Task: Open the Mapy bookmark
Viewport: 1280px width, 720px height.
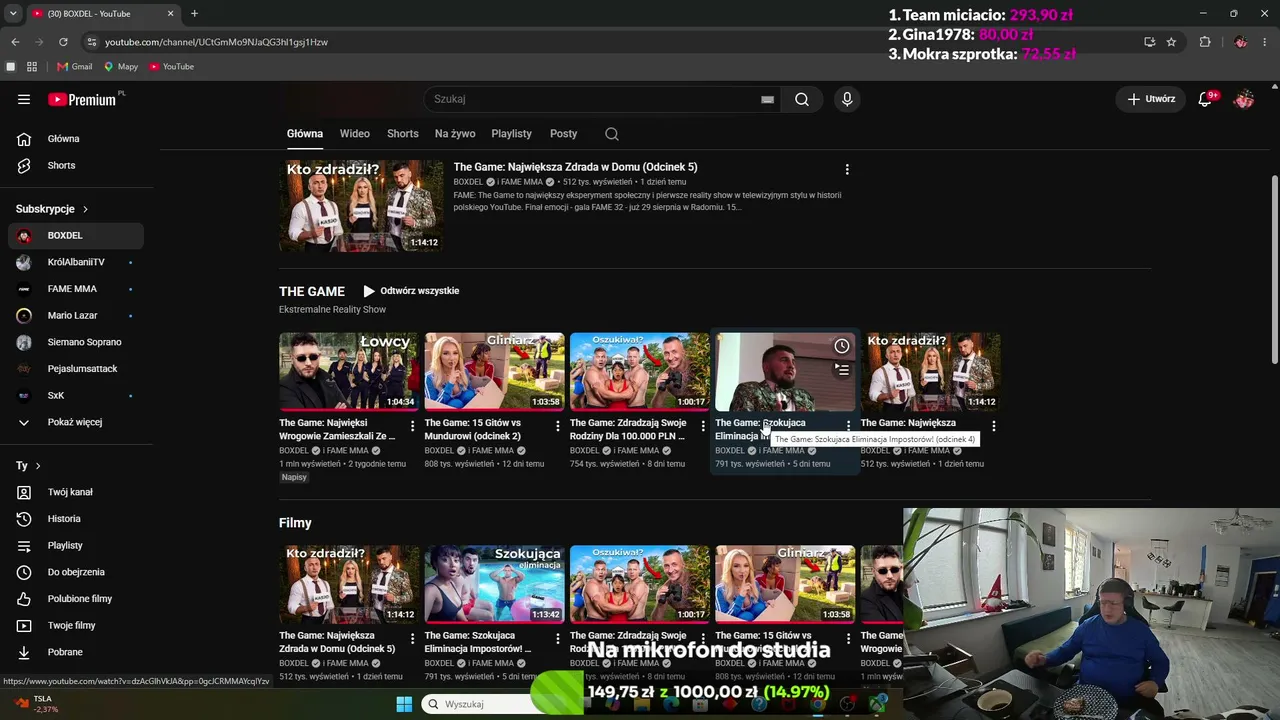Action: pos(120,67)
